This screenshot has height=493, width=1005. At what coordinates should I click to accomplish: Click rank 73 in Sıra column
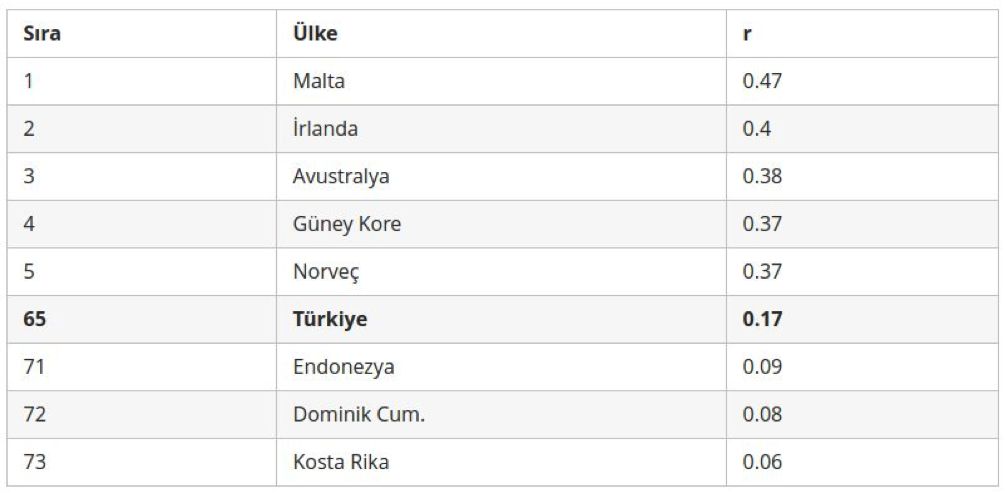(x=35, y=462)
